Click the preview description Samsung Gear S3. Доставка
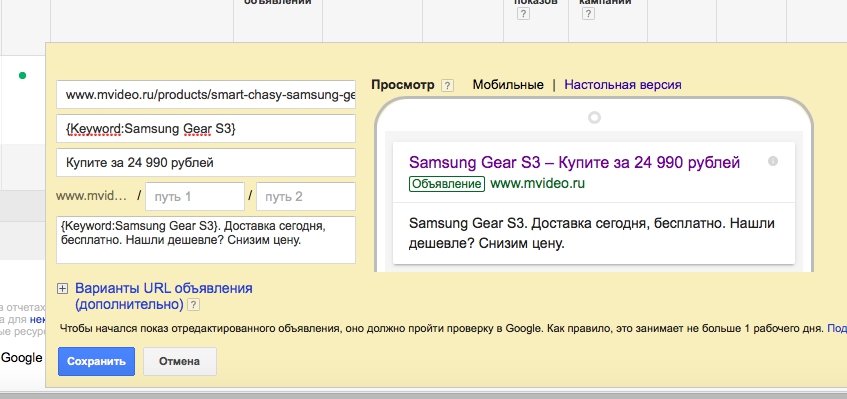Screen dimensions: 847x399 (592, 233)
